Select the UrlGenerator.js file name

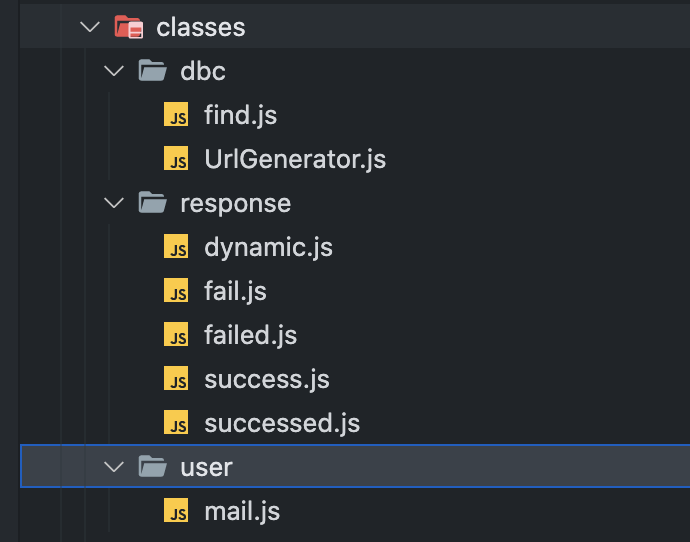(294, 159)
